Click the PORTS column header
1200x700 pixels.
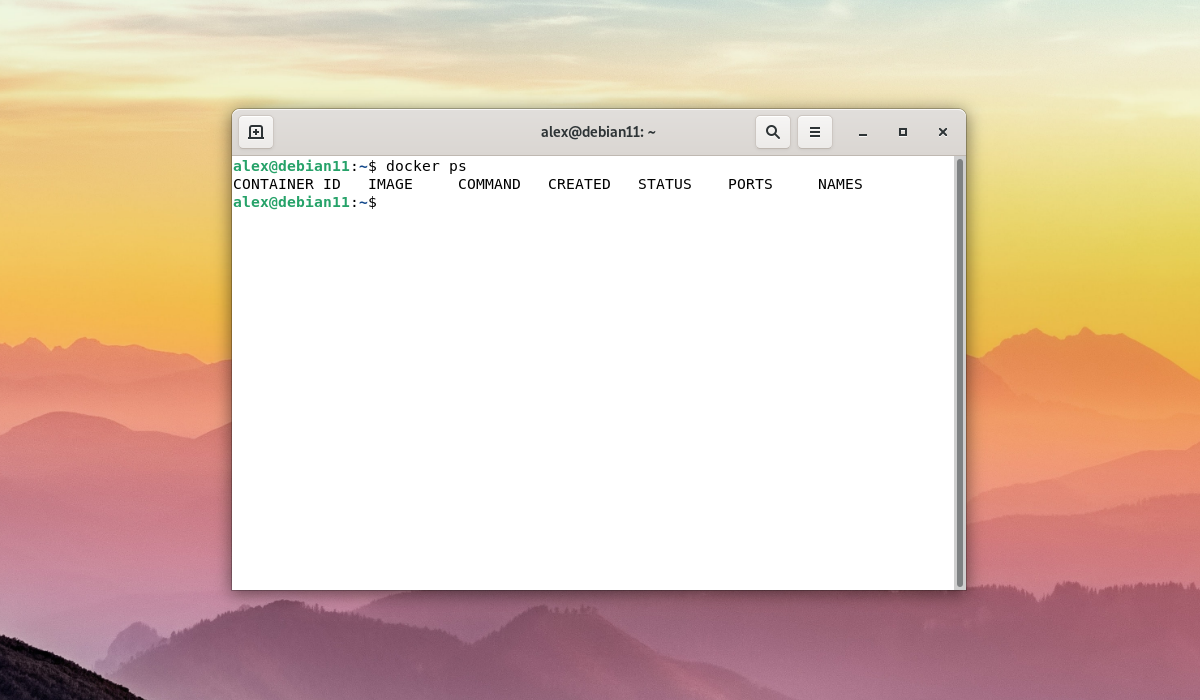coord(750,184)
